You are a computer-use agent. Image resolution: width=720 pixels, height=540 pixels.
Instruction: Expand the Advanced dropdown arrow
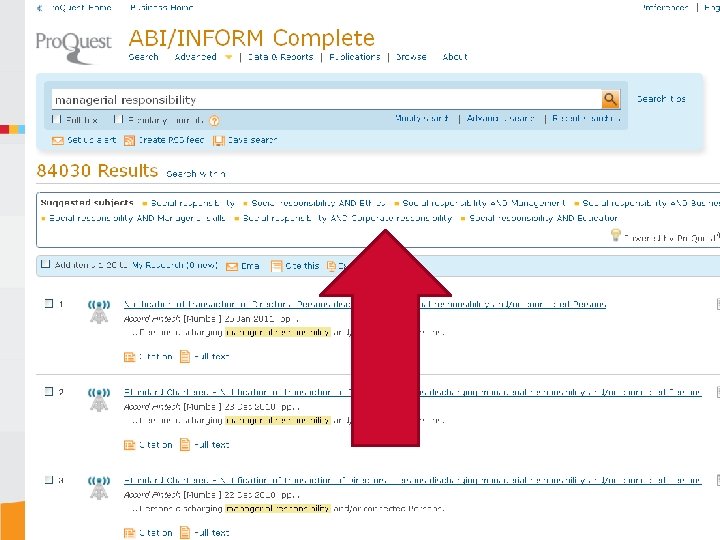228,57
